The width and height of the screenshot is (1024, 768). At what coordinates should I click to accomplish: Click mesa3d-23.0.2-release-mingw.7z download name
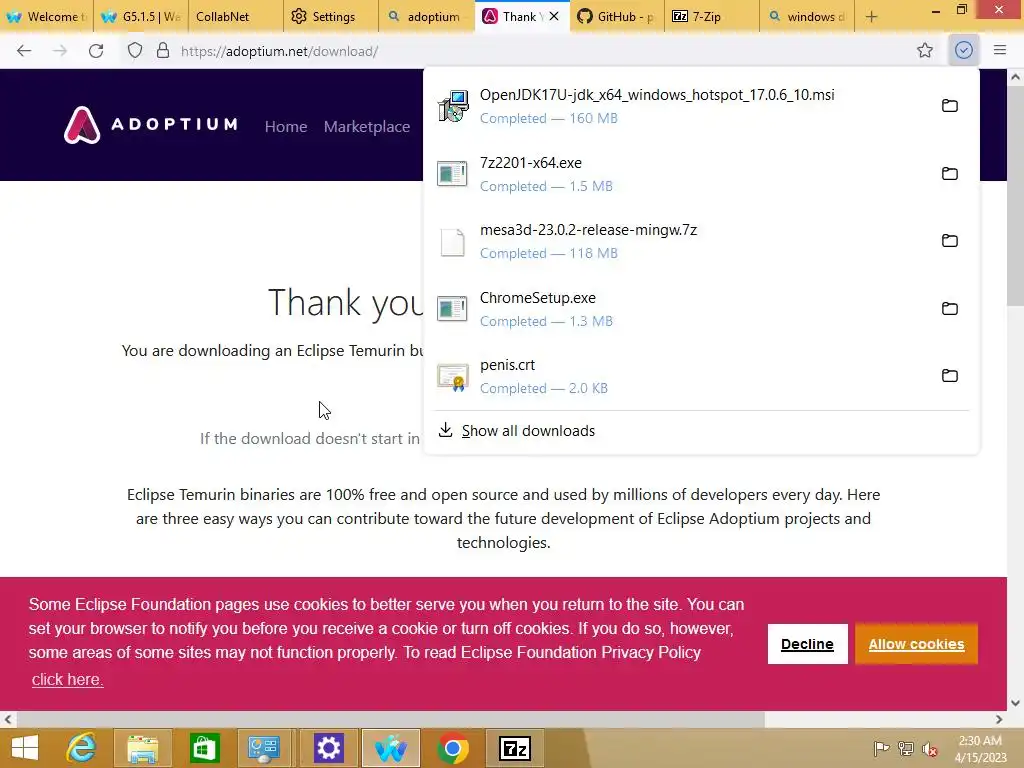588,230
